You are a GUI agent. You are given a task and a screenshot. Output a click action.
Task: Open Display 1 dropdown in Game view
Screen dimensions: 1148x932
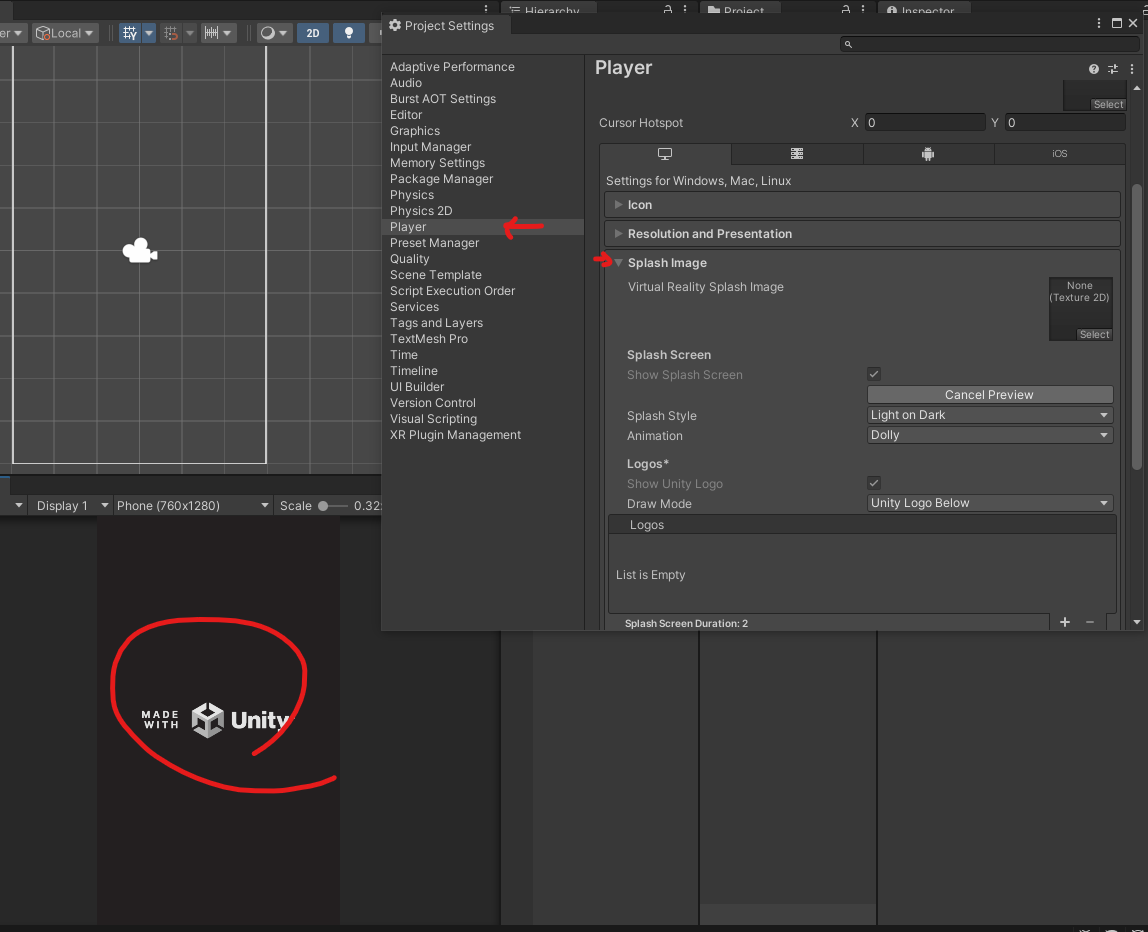coord(71,506)
